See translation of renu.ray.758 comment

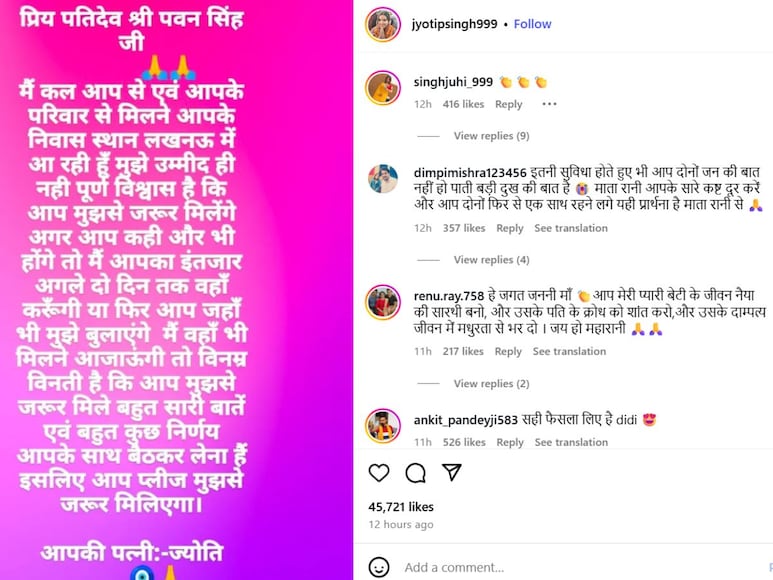[x=569, y=351]
